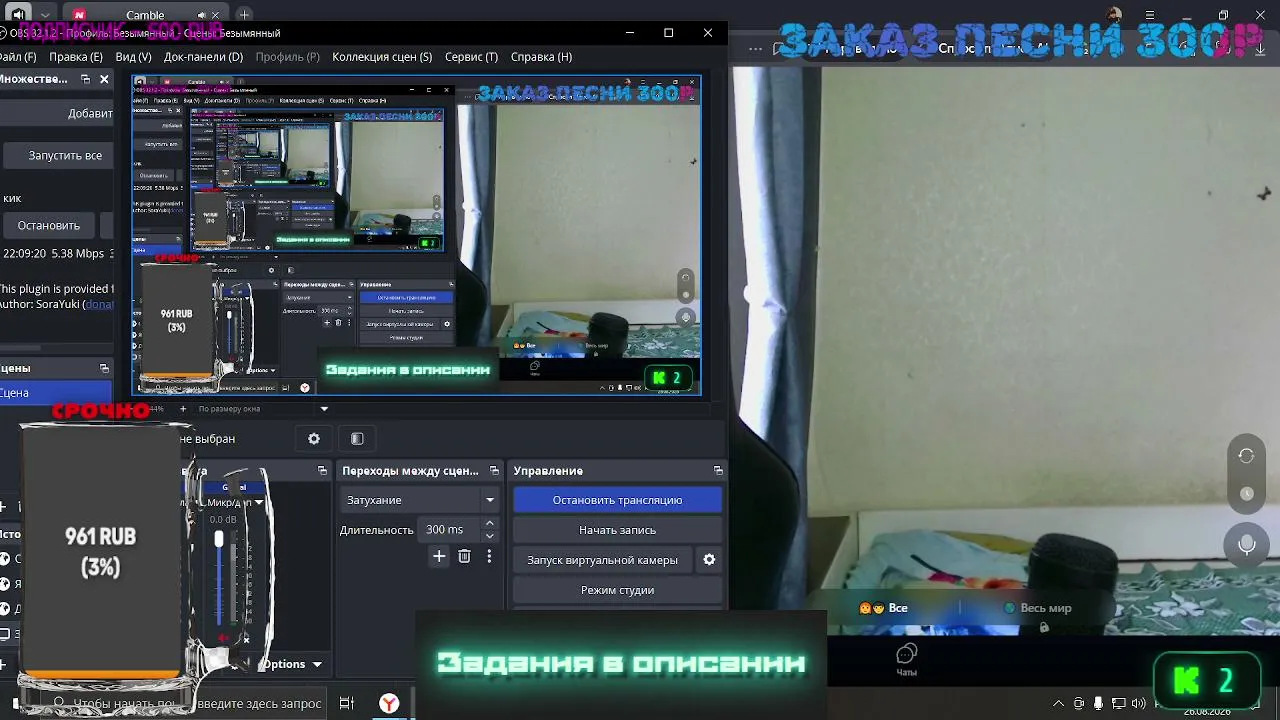Delete the selected scene transition
Screen dimensions: 1280x720
[464, 556]
